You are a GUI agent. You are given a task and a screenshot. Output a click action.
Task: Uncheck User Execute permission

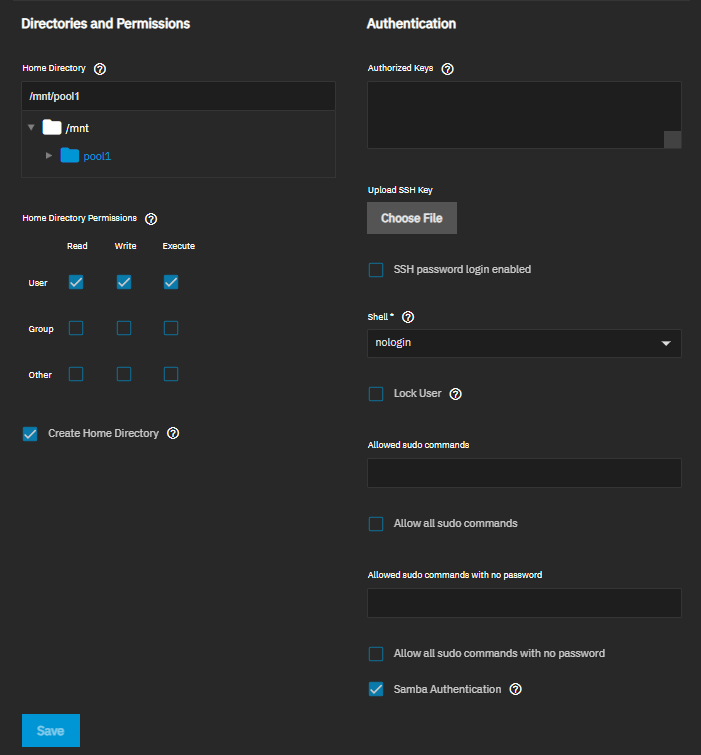point(171,282)
